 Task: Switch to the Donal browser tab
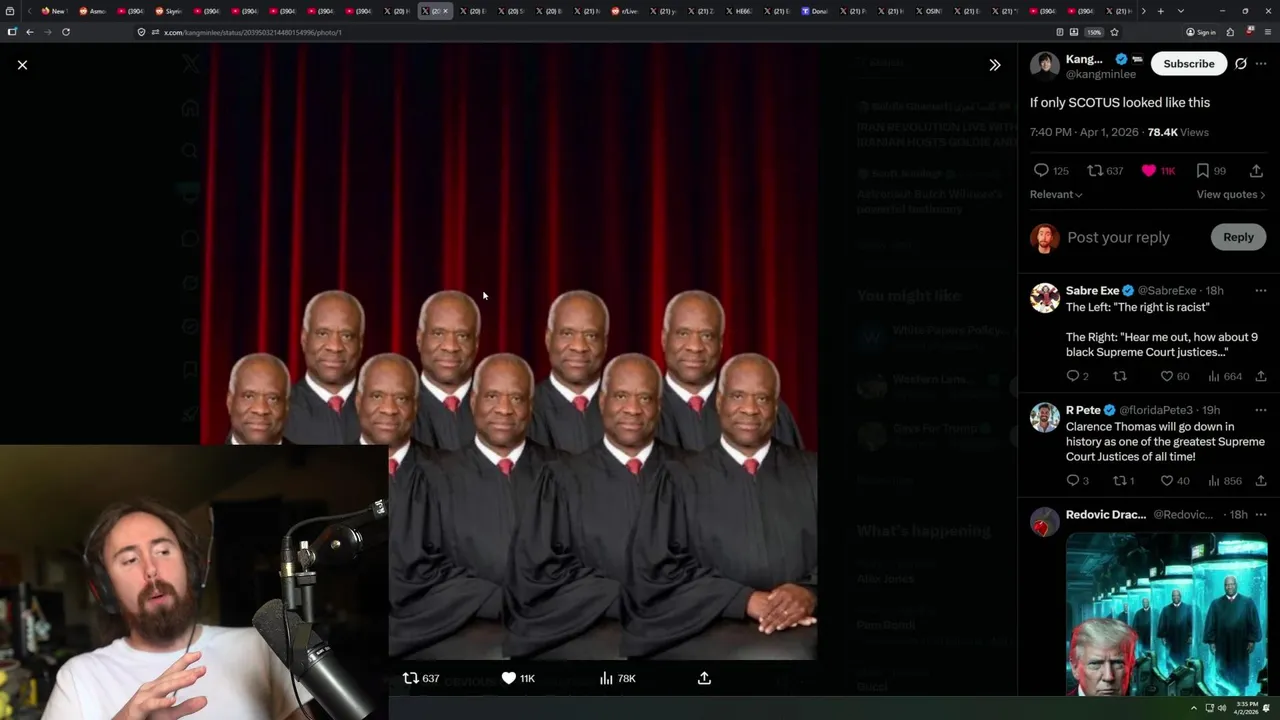pyautogui.click(x=814, y=11)
